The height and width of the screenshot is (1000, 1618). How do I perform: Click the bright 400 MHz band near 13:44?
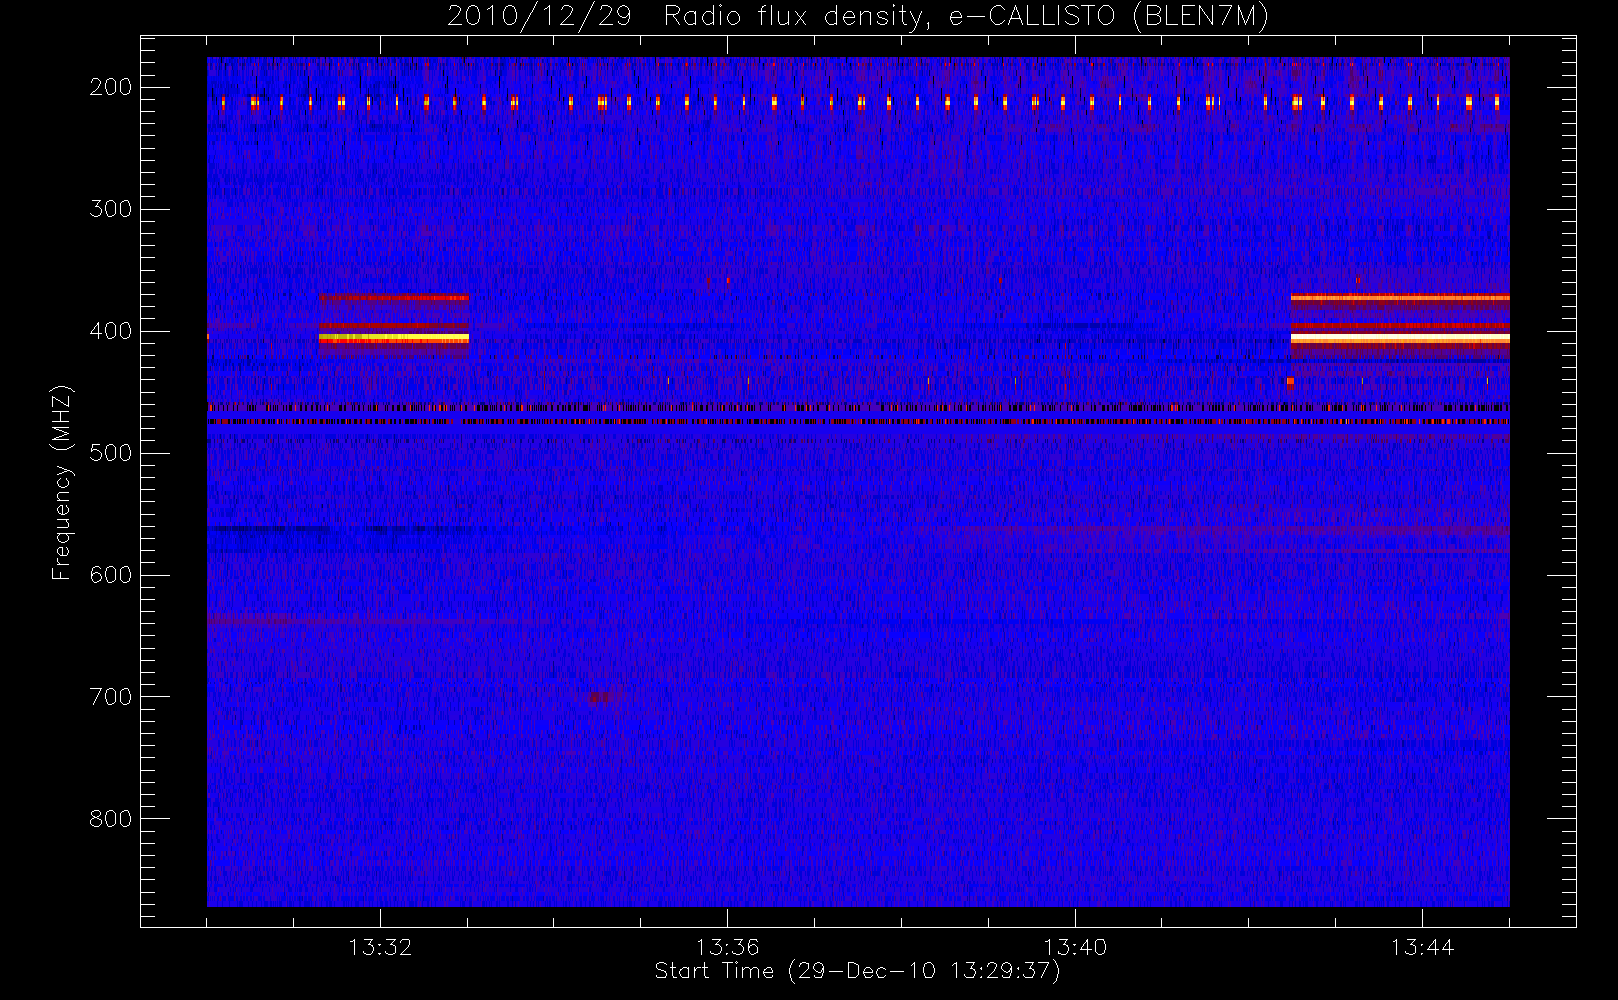pos(1400,338)
